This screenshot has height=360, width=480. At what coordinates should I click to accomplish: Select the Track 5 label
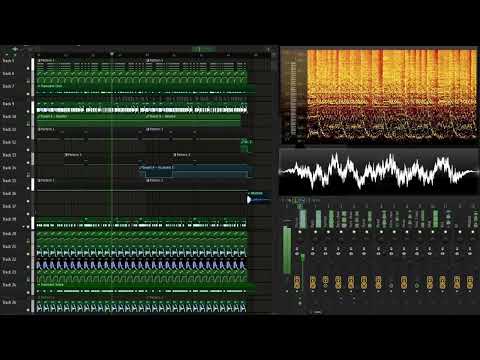(8, 61)
